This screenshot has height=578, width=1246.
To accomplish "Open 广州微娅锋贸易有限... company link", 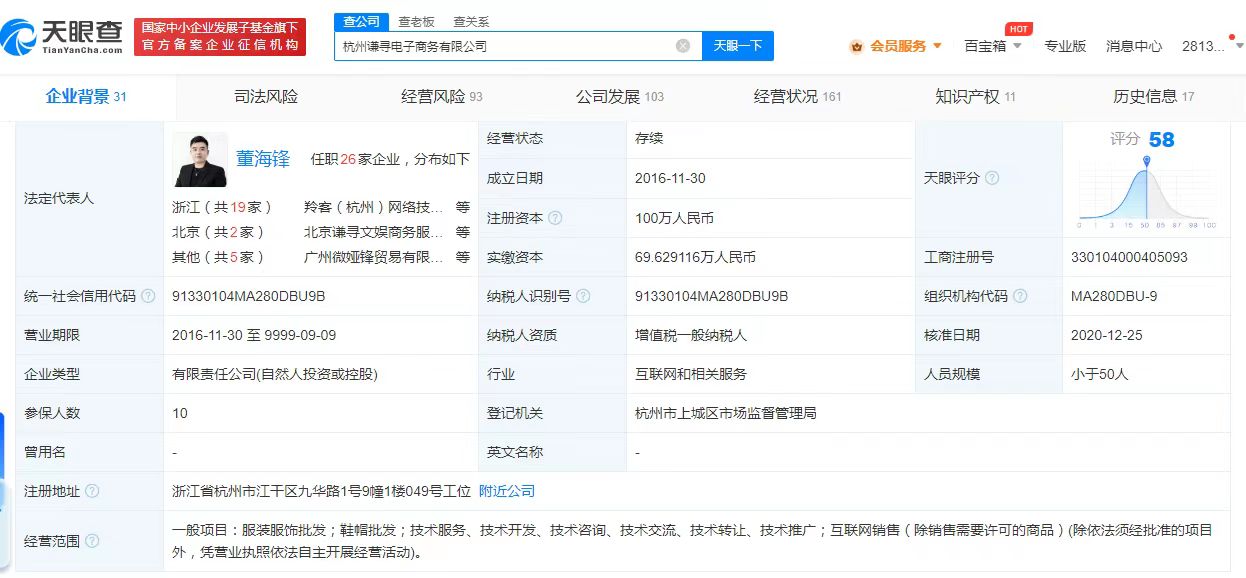I will (x=373, y=257).
